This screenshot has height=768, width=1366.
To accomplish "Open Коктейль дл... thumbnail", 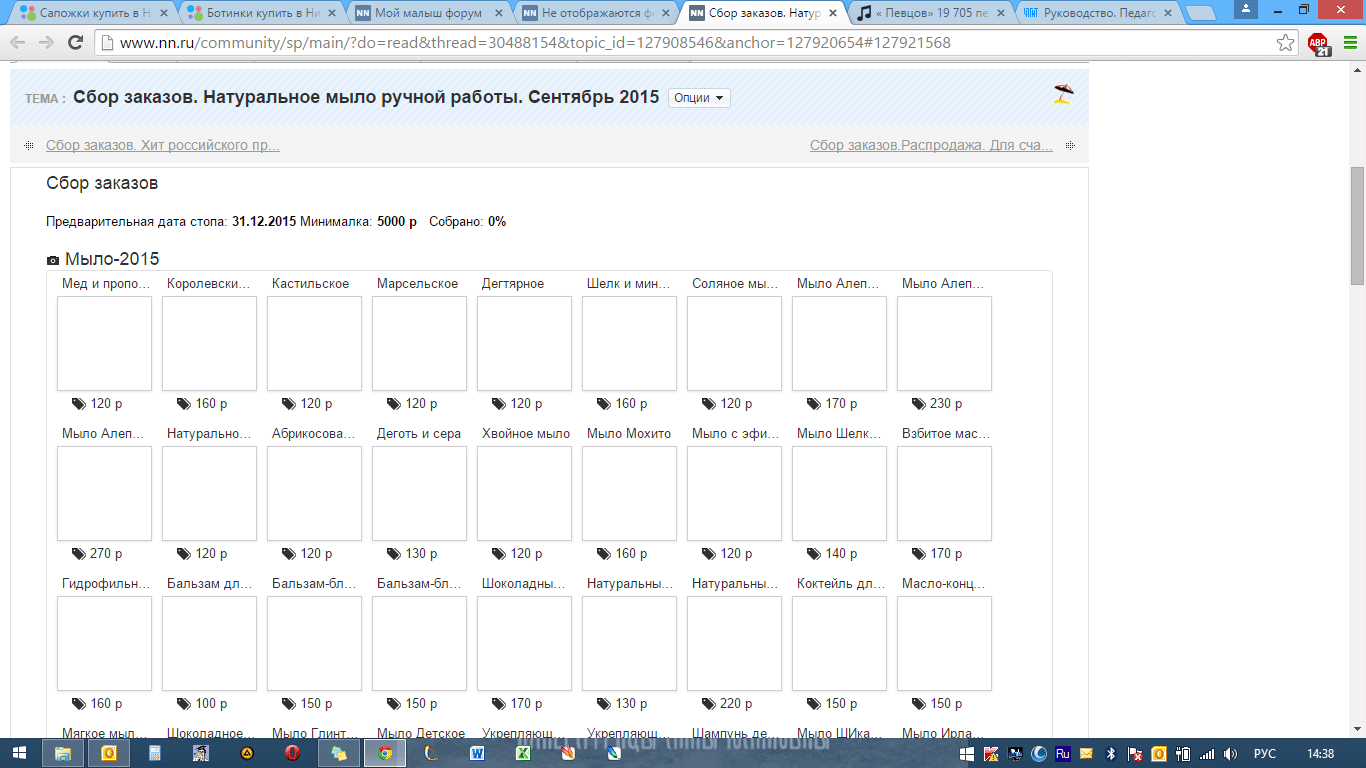I will 839,644.
